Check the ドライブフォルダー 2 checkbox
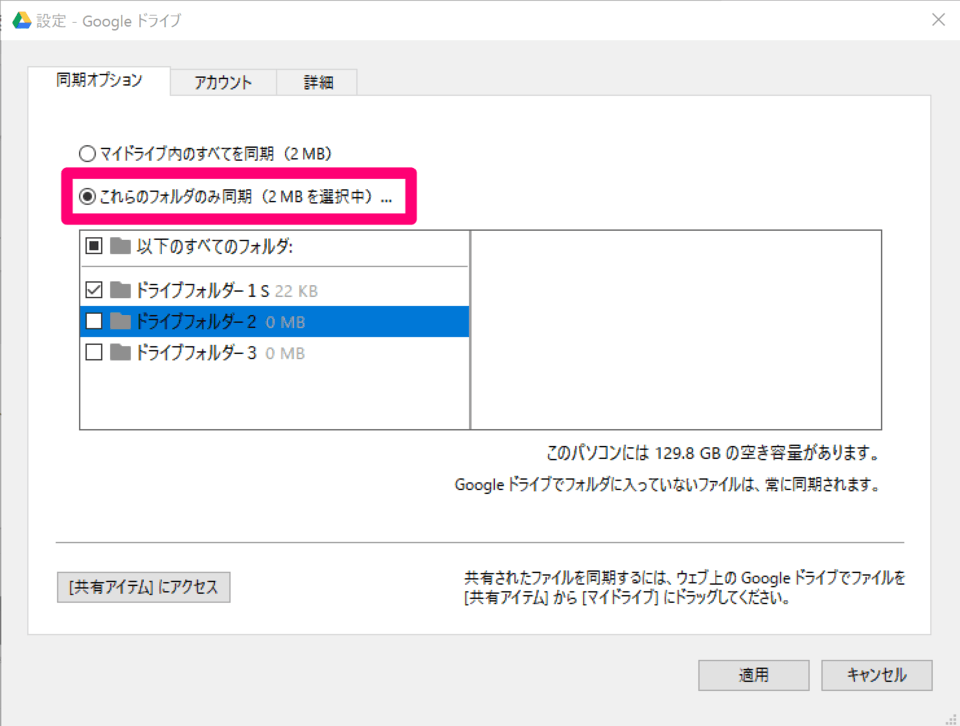 (94, 321)
